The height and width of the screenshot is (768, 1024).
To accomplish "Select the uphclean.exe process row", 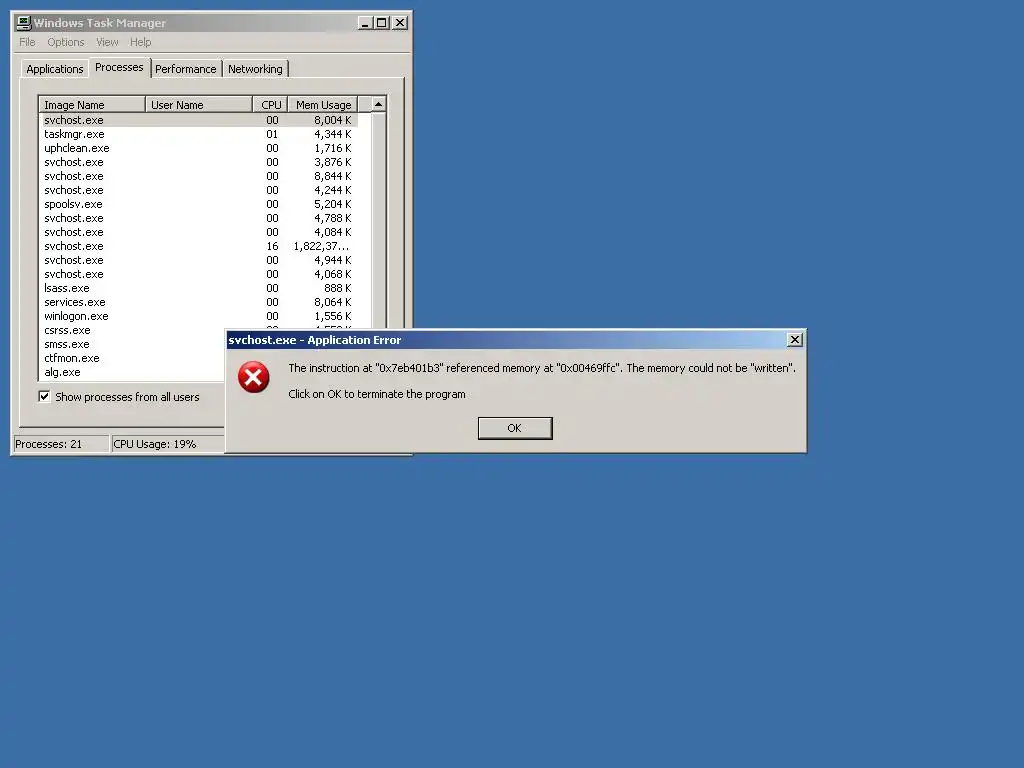I will (x=200, y=148).
